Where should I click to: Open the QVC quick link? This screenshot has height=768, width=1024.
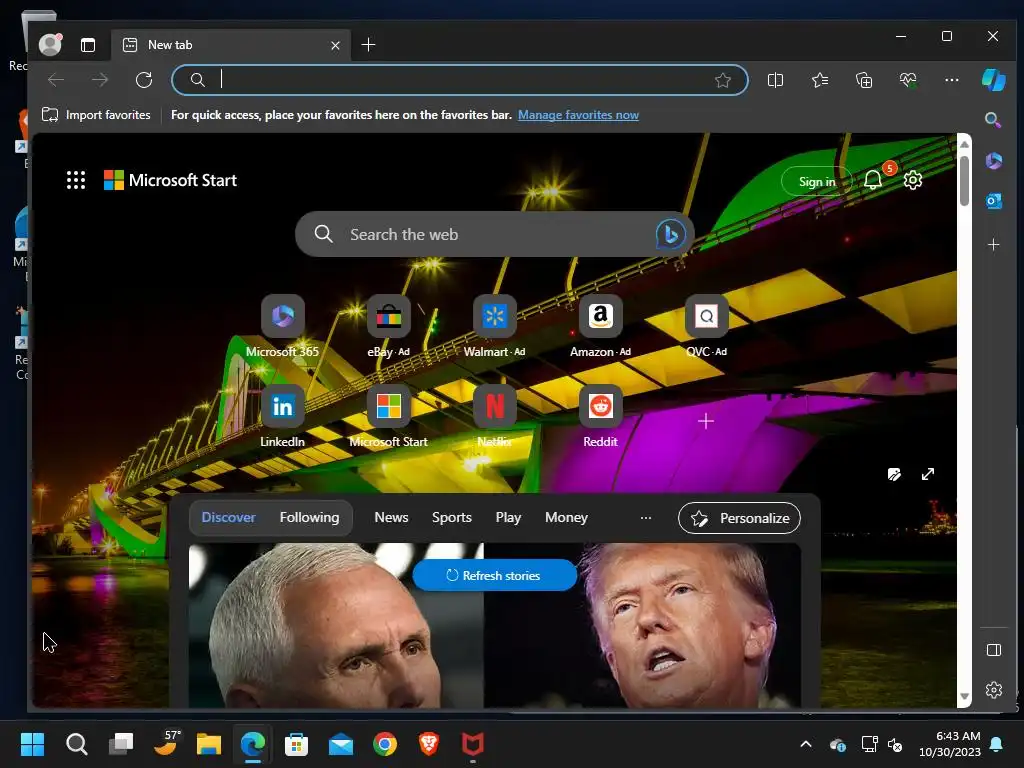706,326
